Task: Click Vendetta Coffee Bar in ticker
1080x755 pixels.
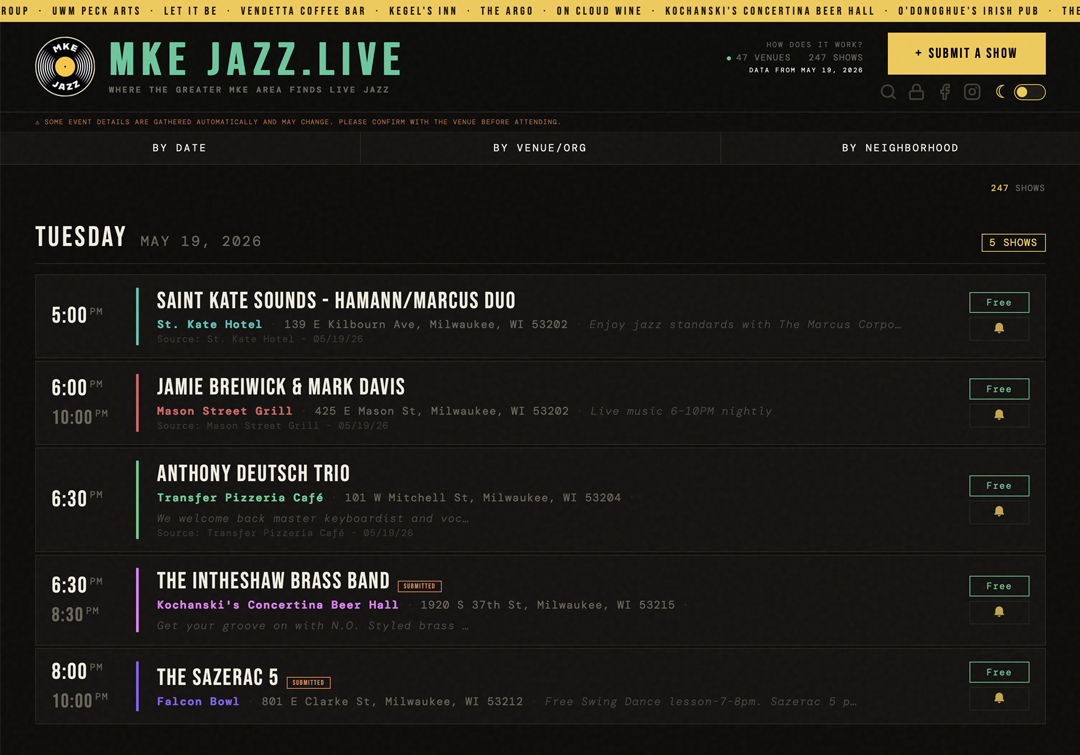Action: (x=303, y=11)
